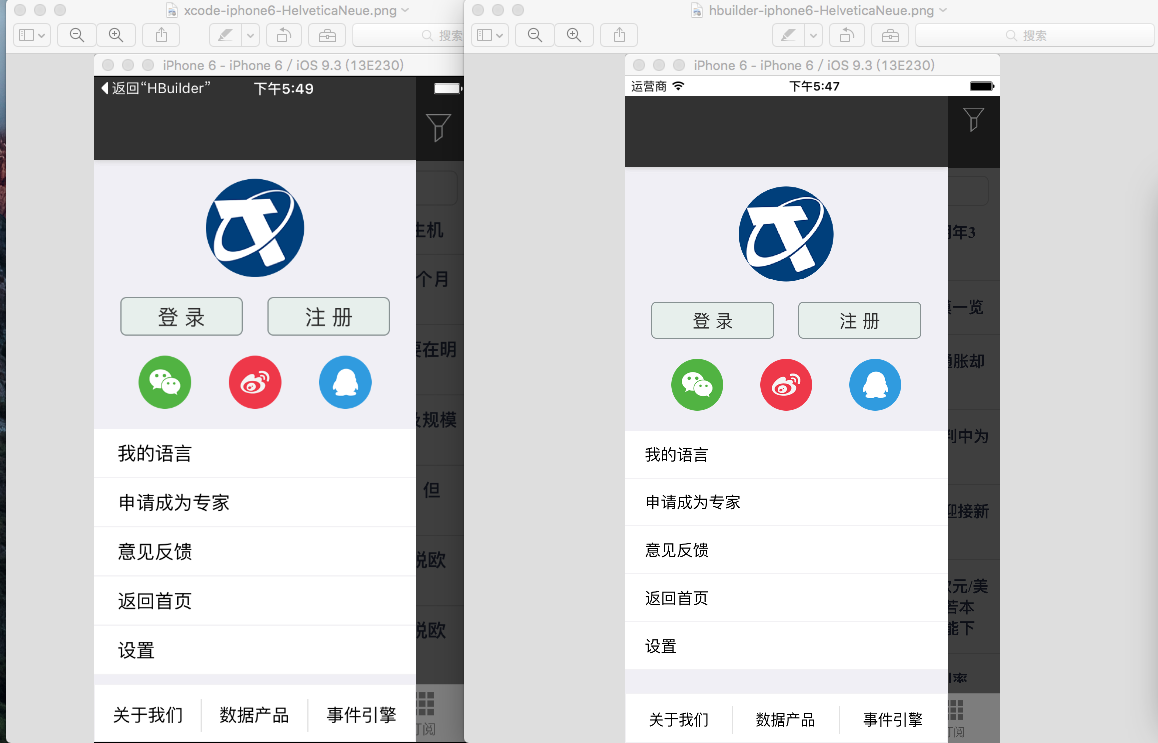Click rotate button in hbuilder-iphone6 Preview window

846,35
